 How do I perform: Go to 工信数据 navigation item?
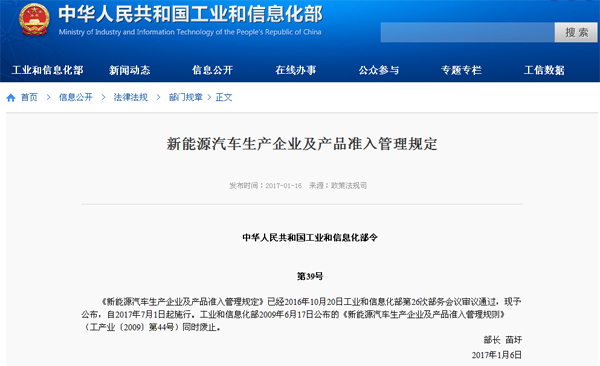[x=544, y=70]
